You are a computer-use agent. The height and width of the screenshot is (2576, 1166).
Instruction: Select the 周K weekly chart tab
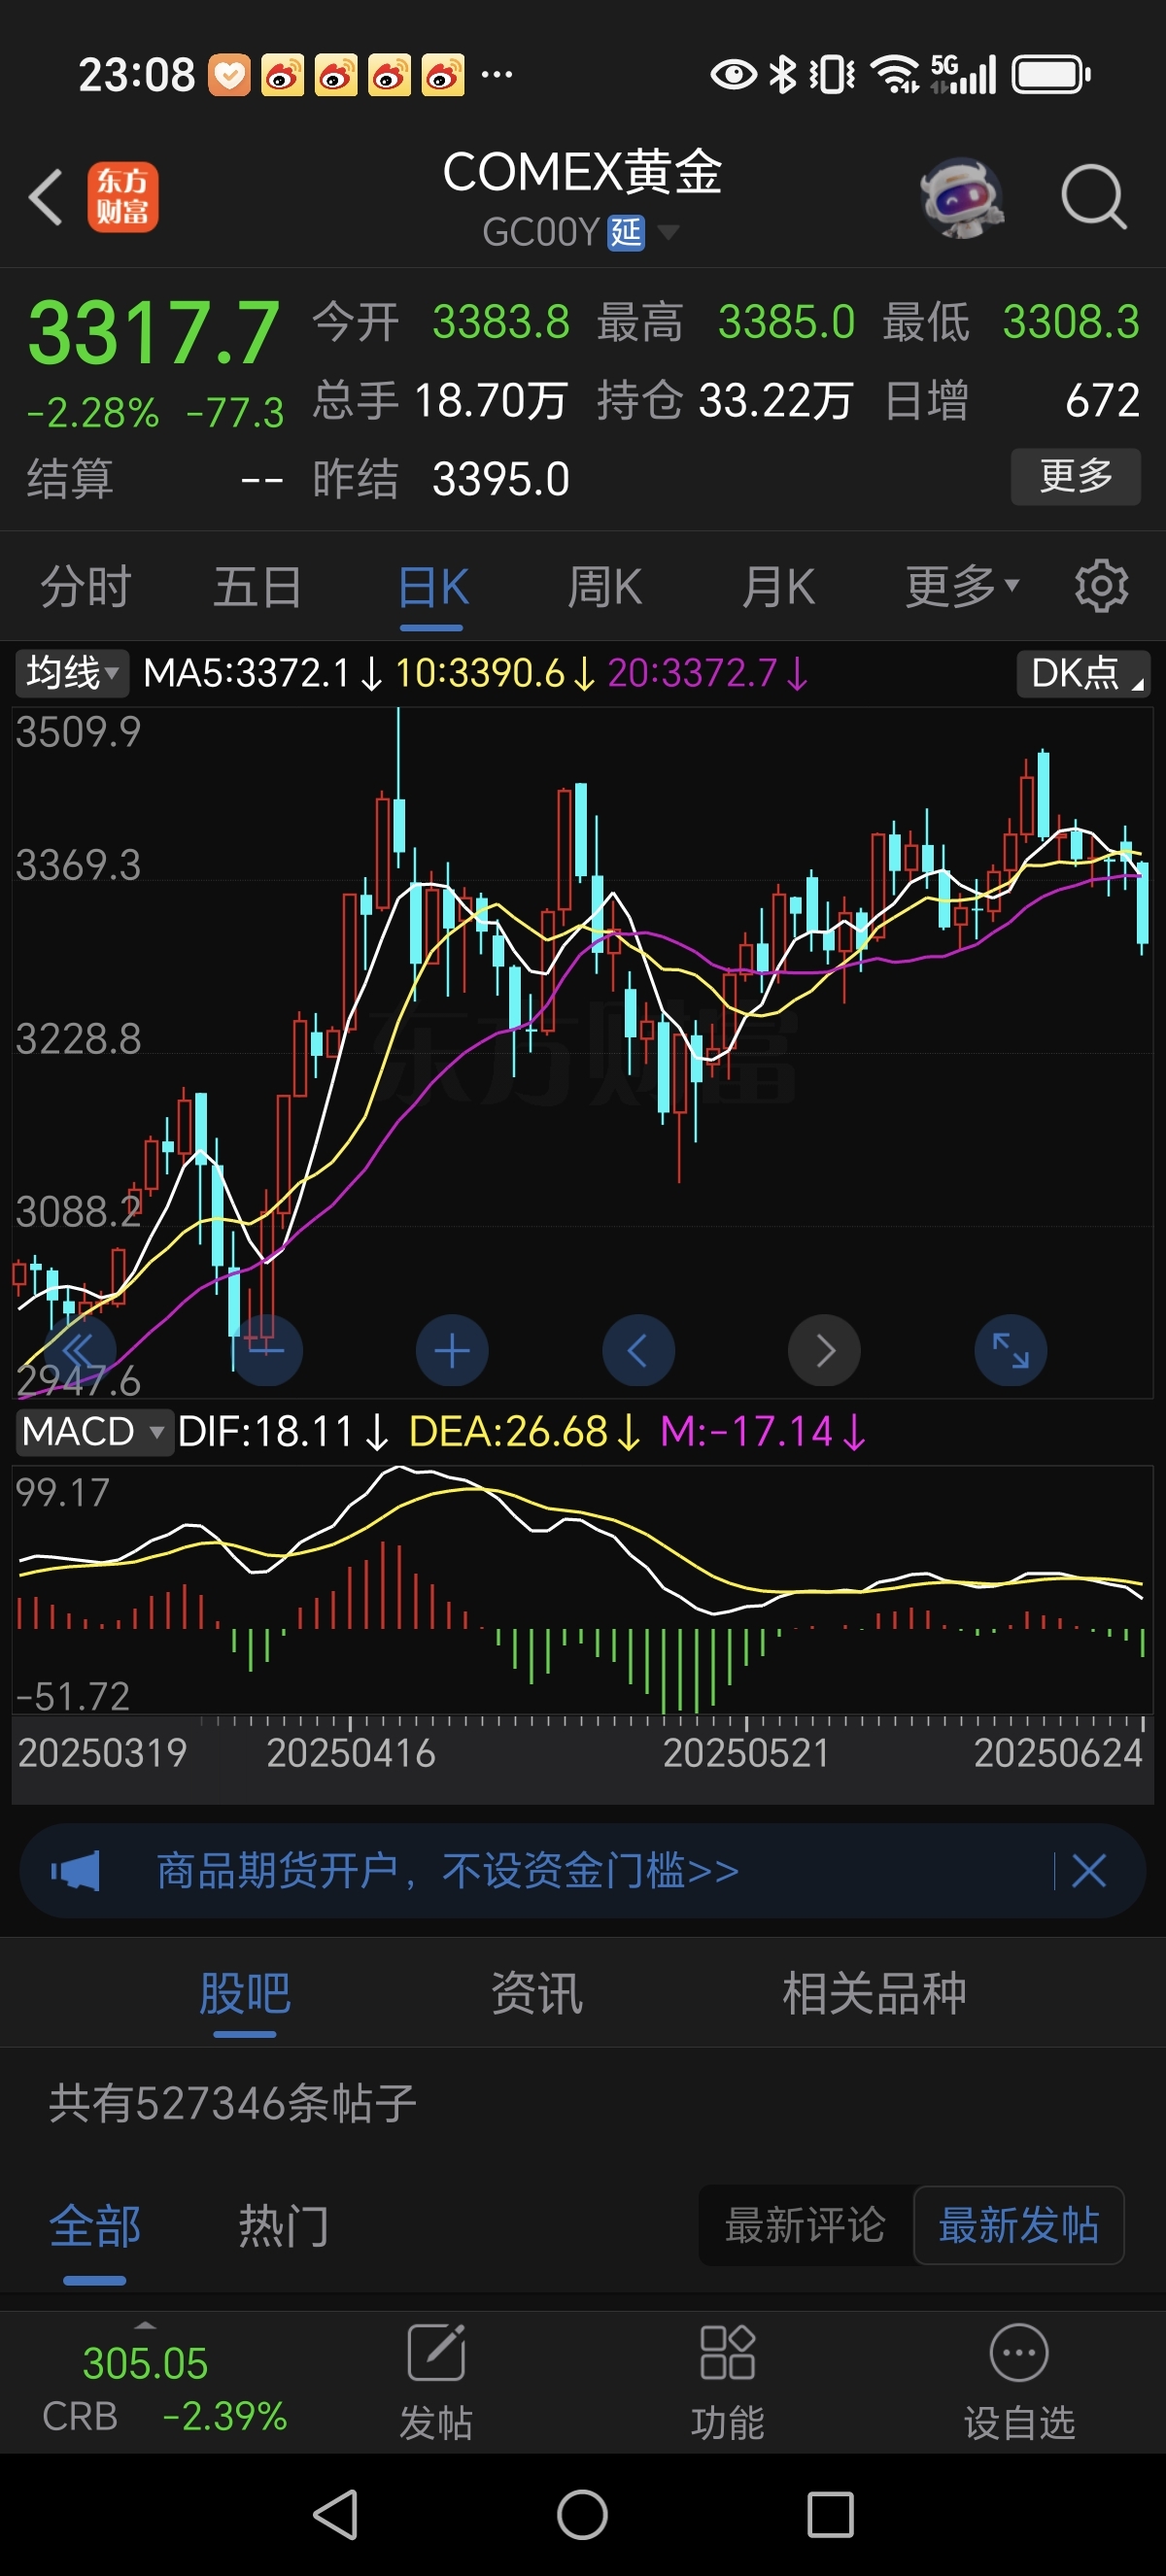(x=604, y=586)
